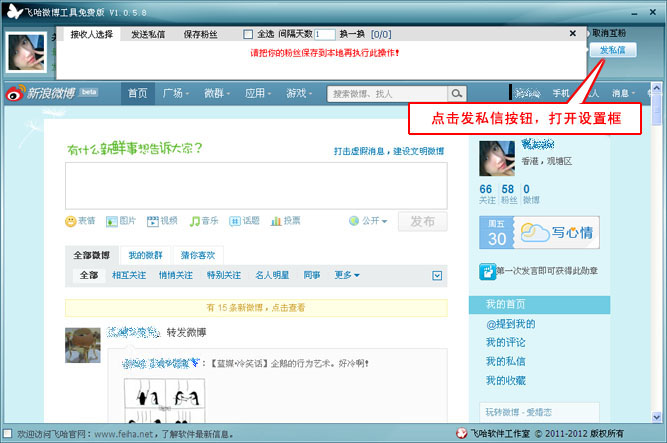Add music via 音乐

pos(203,221)
